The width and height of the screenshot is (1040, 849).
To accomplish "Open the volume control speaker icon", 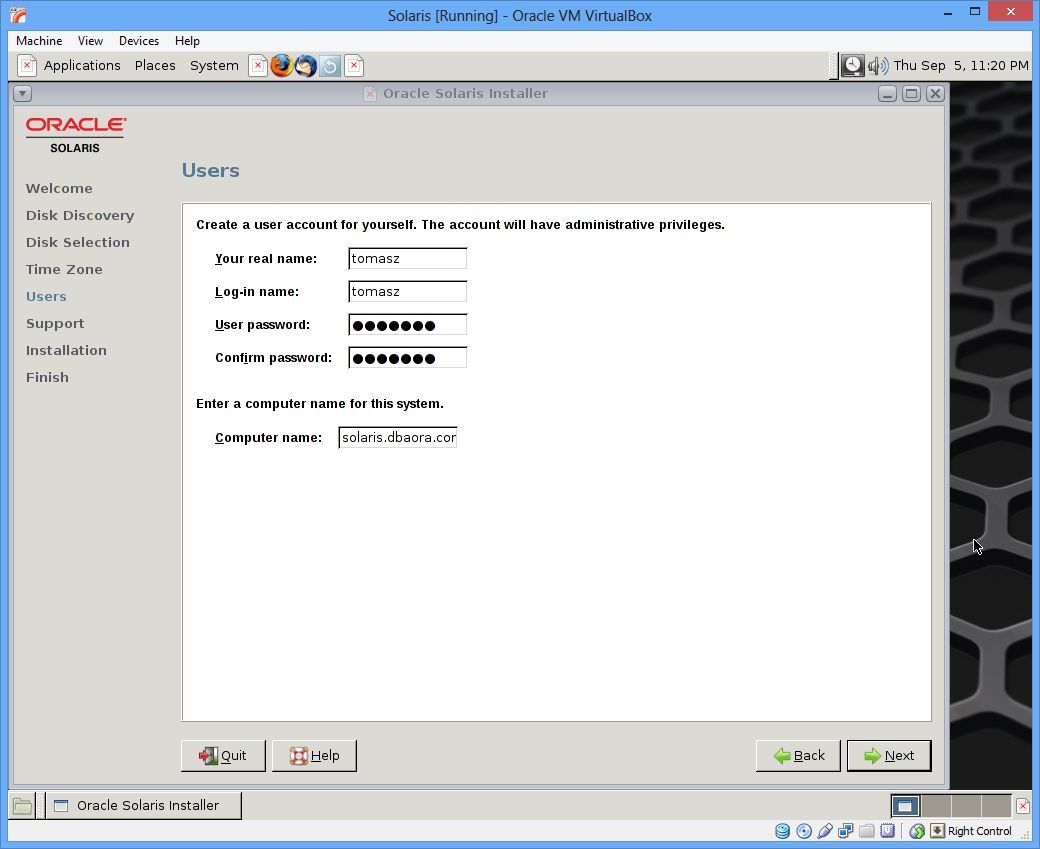I will [x=878, y=66].
